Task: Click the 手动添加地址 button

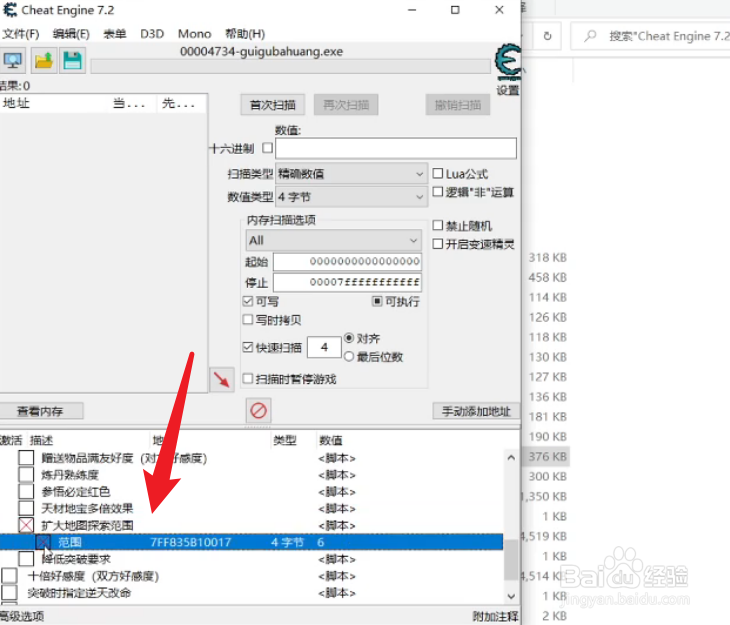Action: 476,411
